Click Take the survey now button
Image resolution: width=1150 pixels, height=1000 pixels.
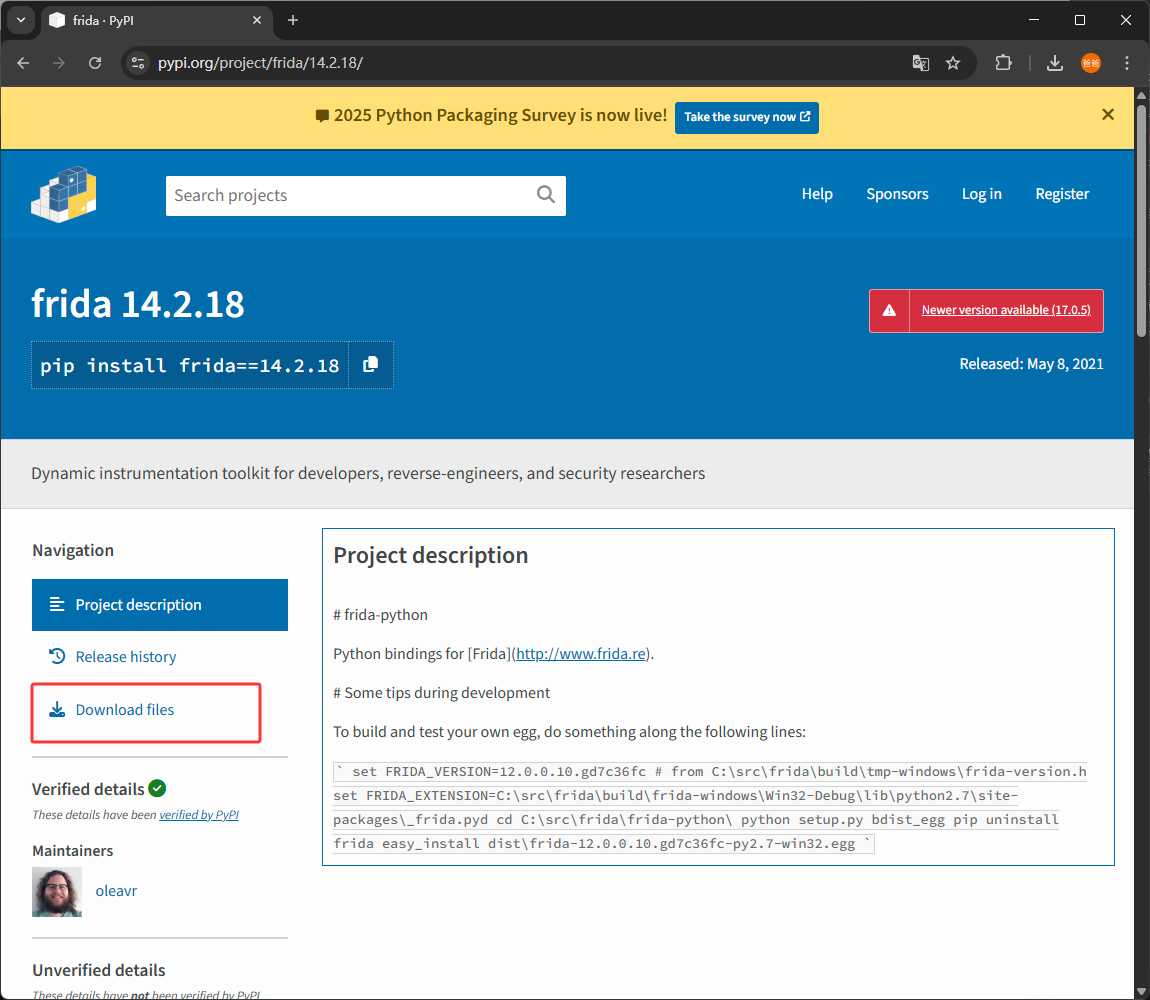pyautogui.click(x=747, y=117)
